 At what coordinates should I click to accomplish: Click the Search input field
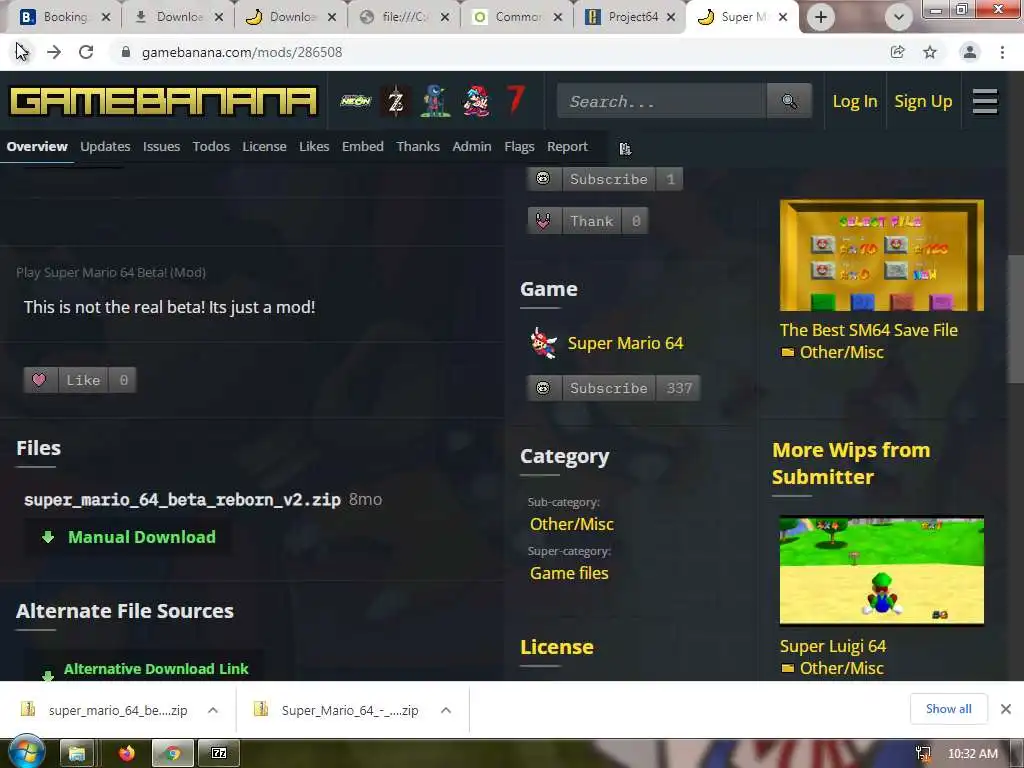(x=661, y=101)
